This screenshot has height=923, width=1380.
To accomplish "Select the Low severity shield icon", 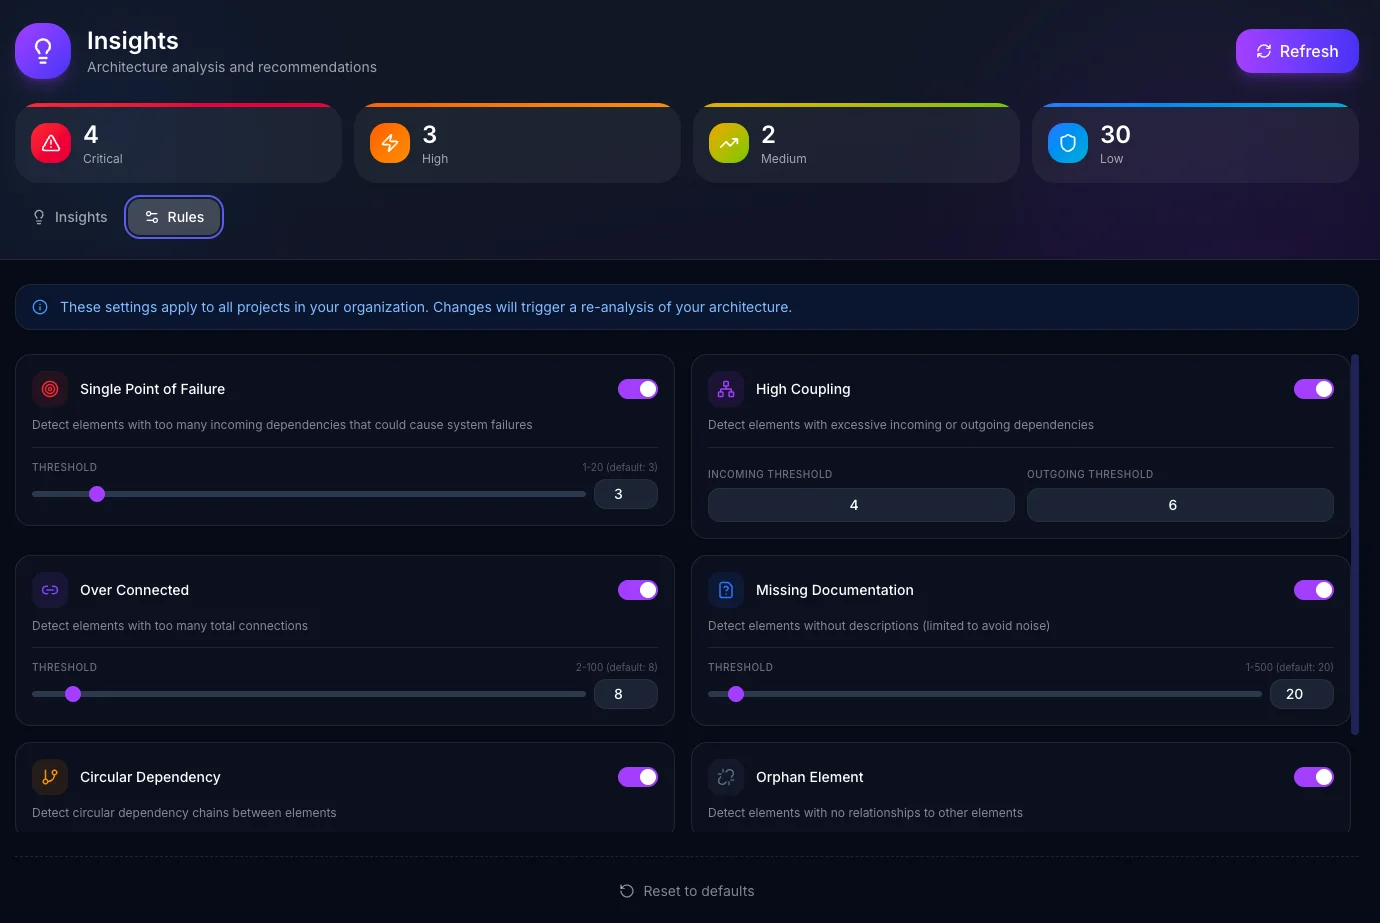I will [x=1067, y=142].
